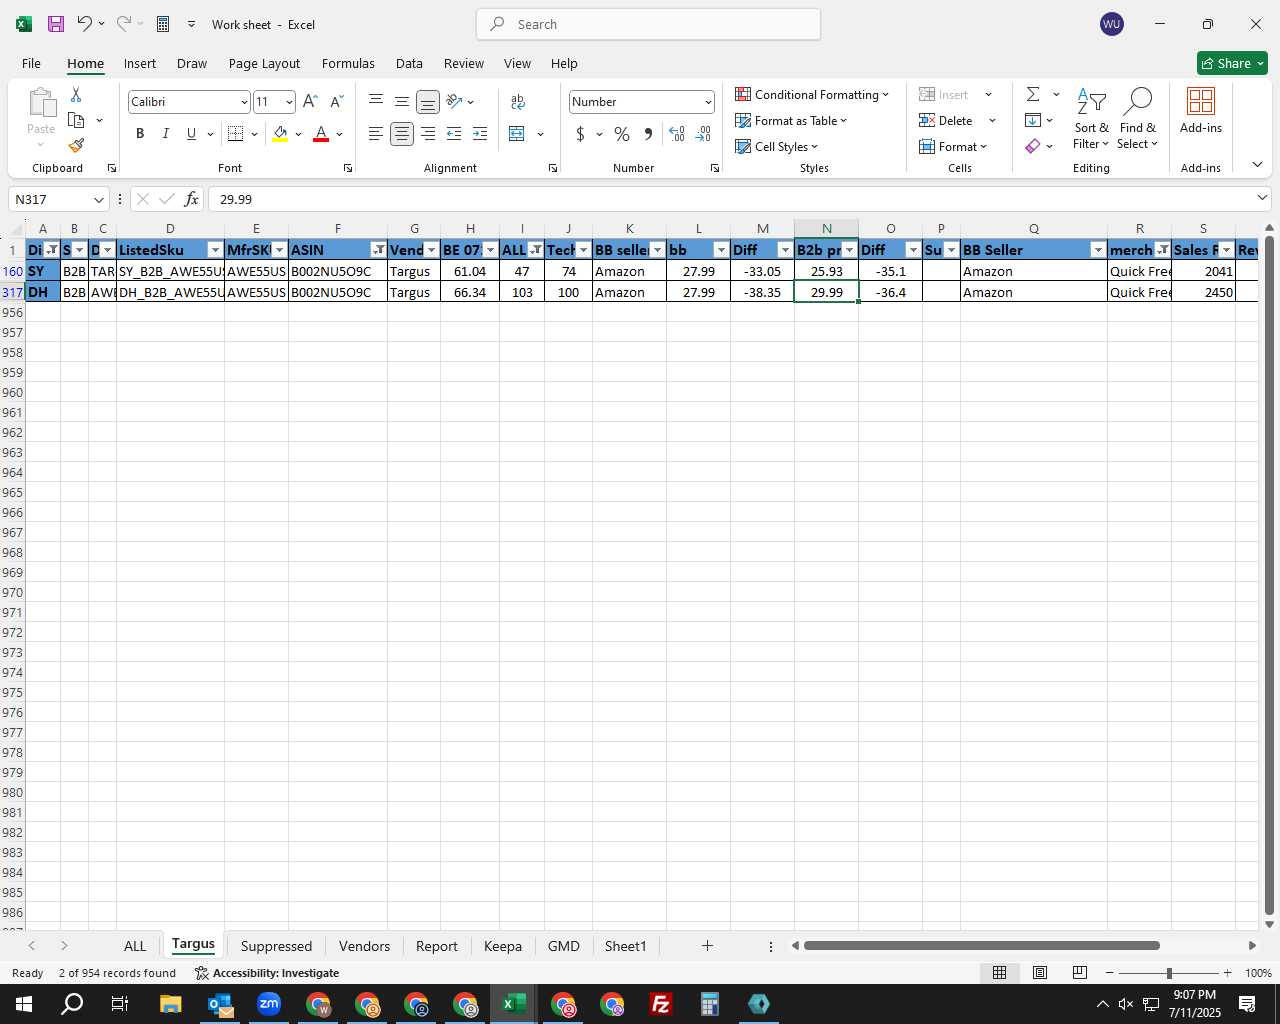Open Sort & Filter tool
The image size is (1280, 1024).
pyautogui.click(x=1091, y=118)
